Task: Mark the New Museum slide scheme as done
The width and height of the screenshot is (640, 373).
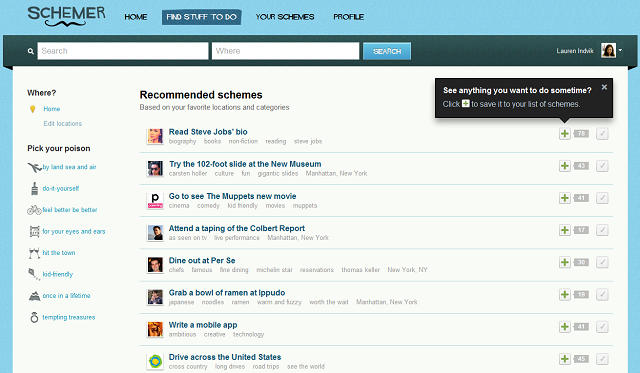Action: pyautogui.click(x=602, y=166)
